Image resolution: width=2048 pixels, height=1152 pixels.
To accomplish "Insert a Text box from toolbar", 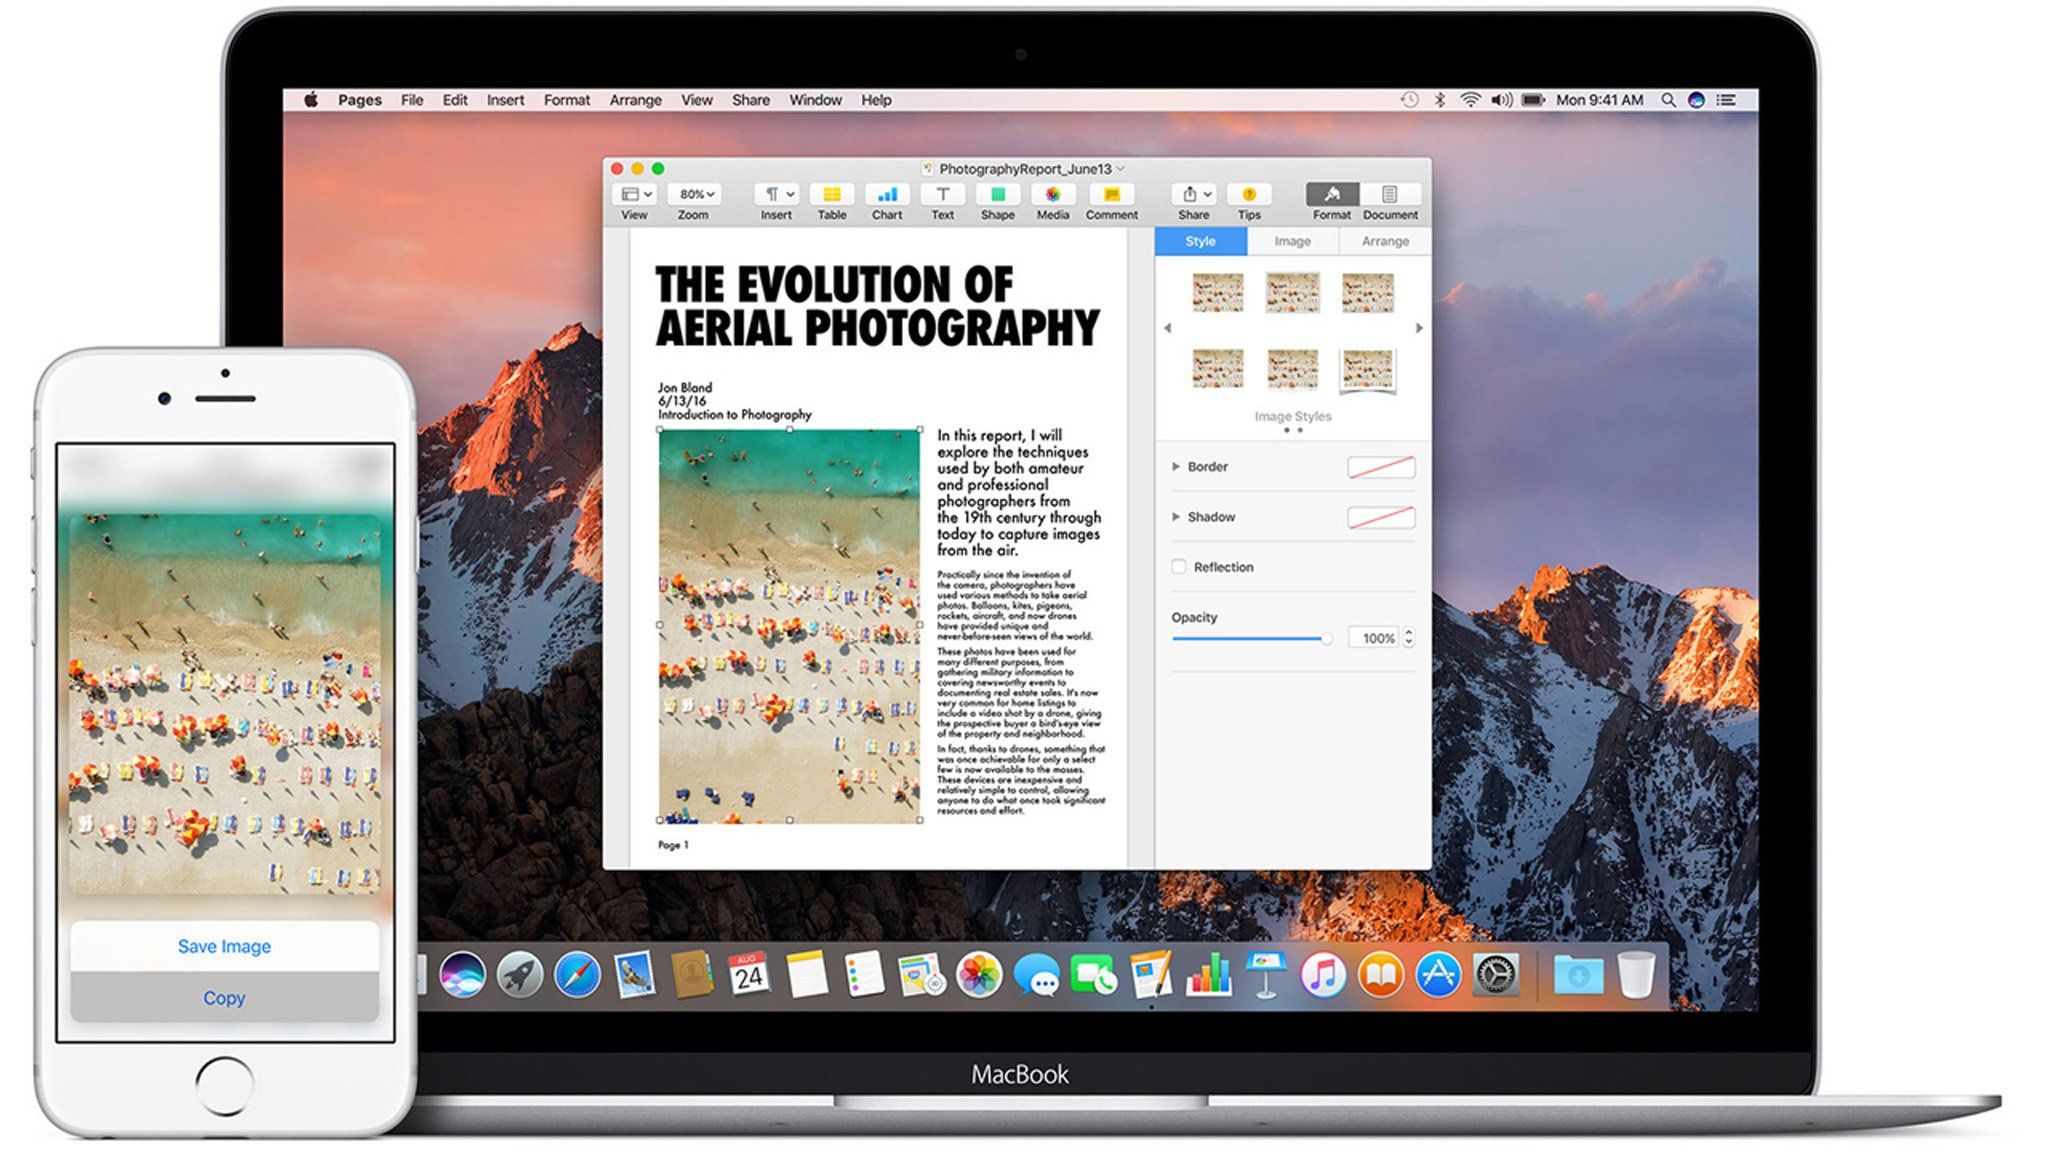I will pos(942,194).
